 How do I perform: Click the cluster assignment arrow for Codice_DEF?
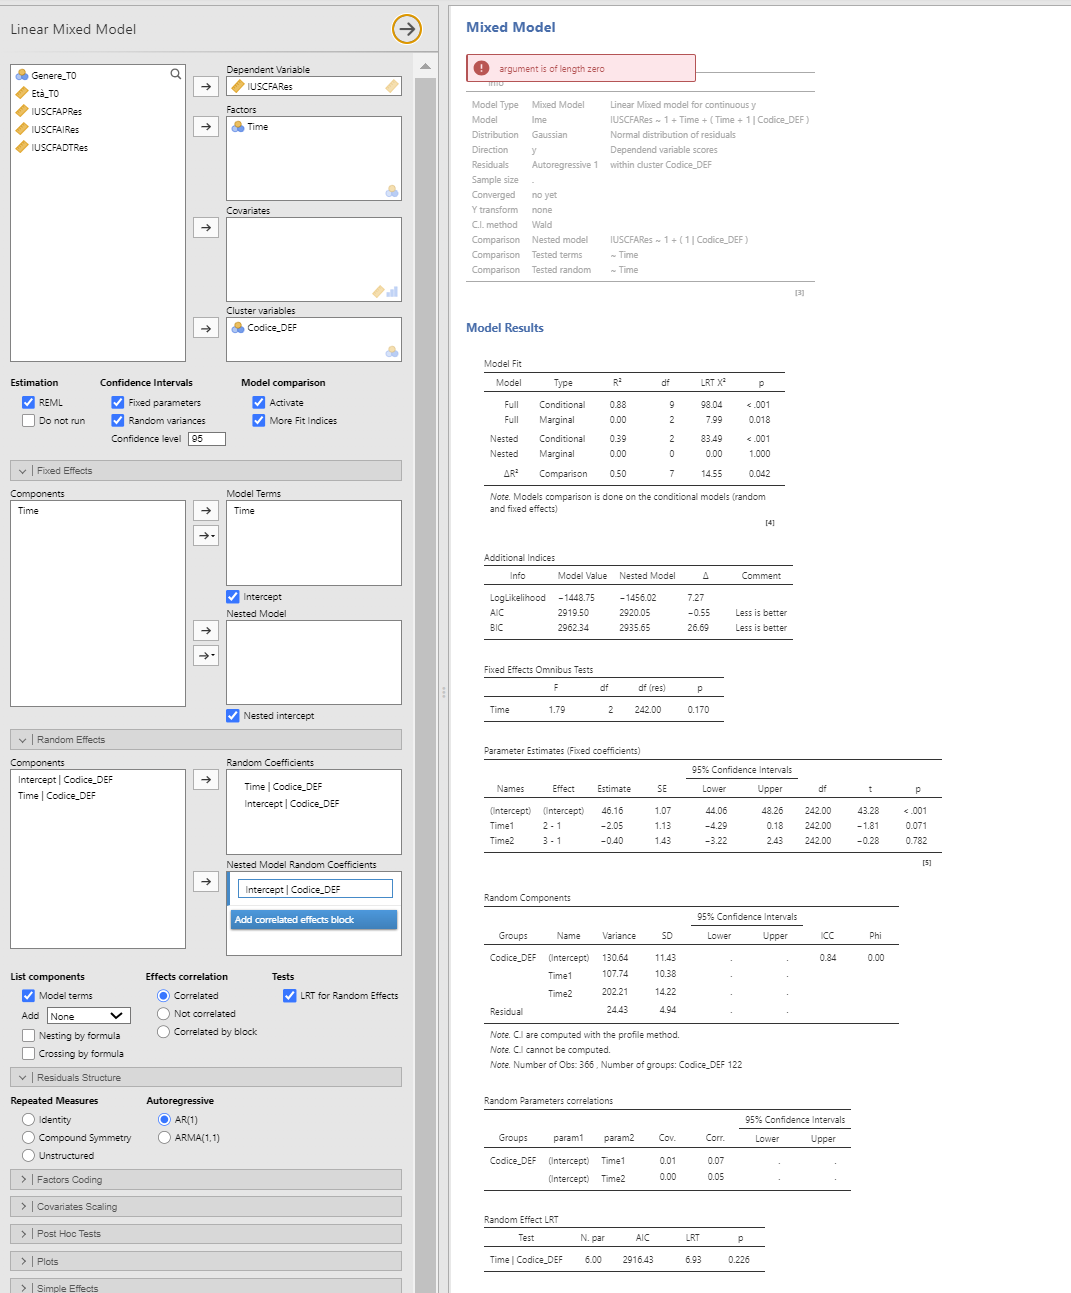coord(205,327)
